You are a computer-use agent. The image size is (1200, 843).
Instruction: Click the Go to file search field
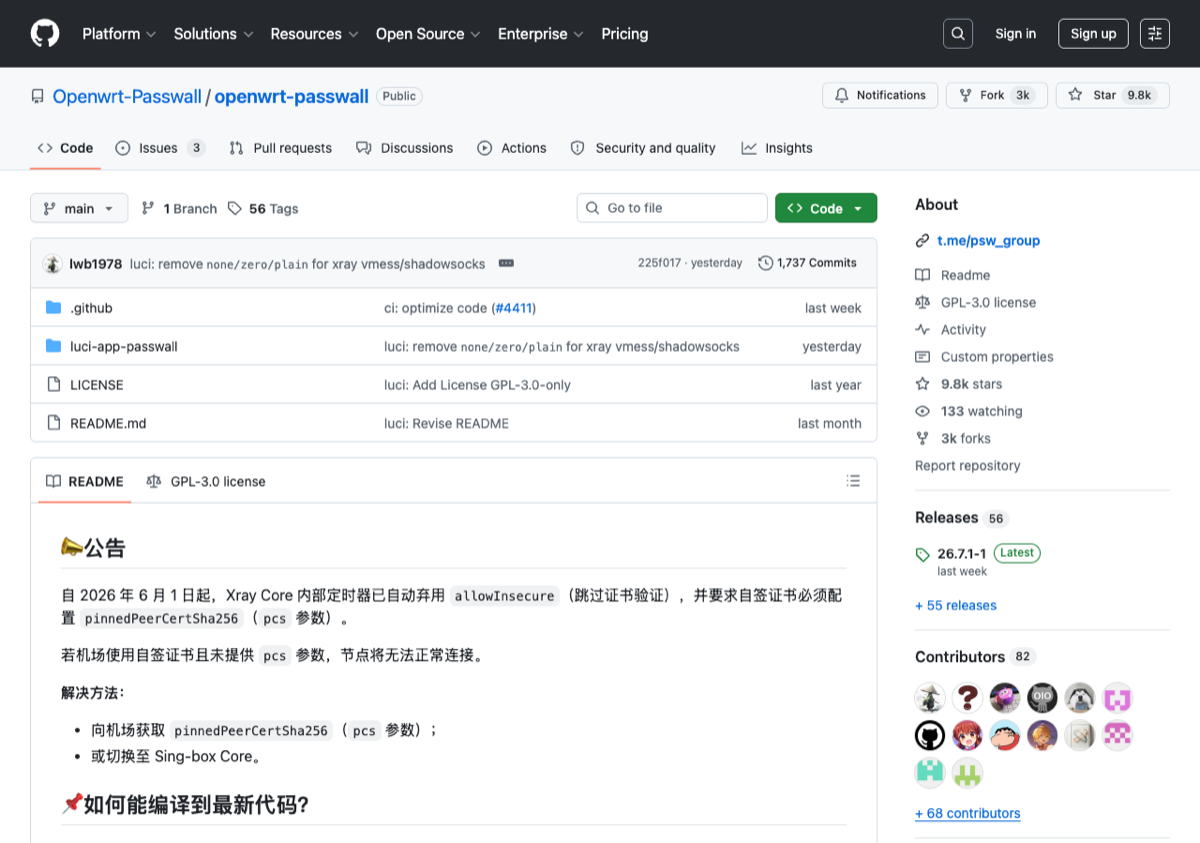[x=672, y=208]
